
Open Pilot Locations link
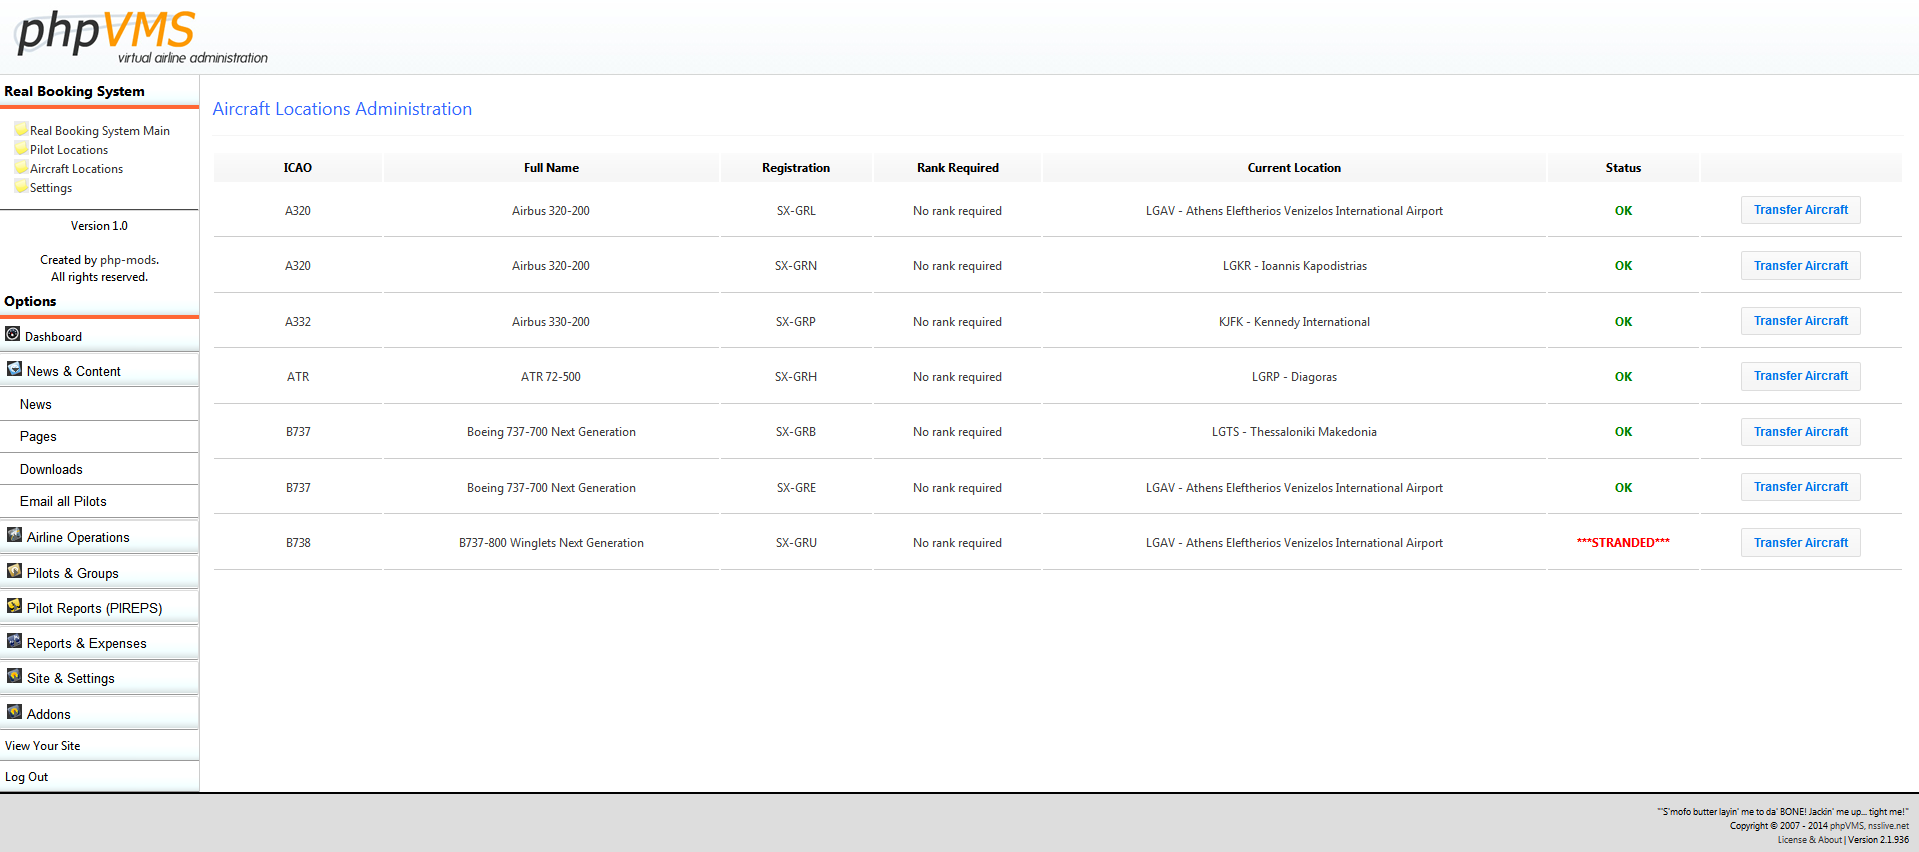(69, 150)
